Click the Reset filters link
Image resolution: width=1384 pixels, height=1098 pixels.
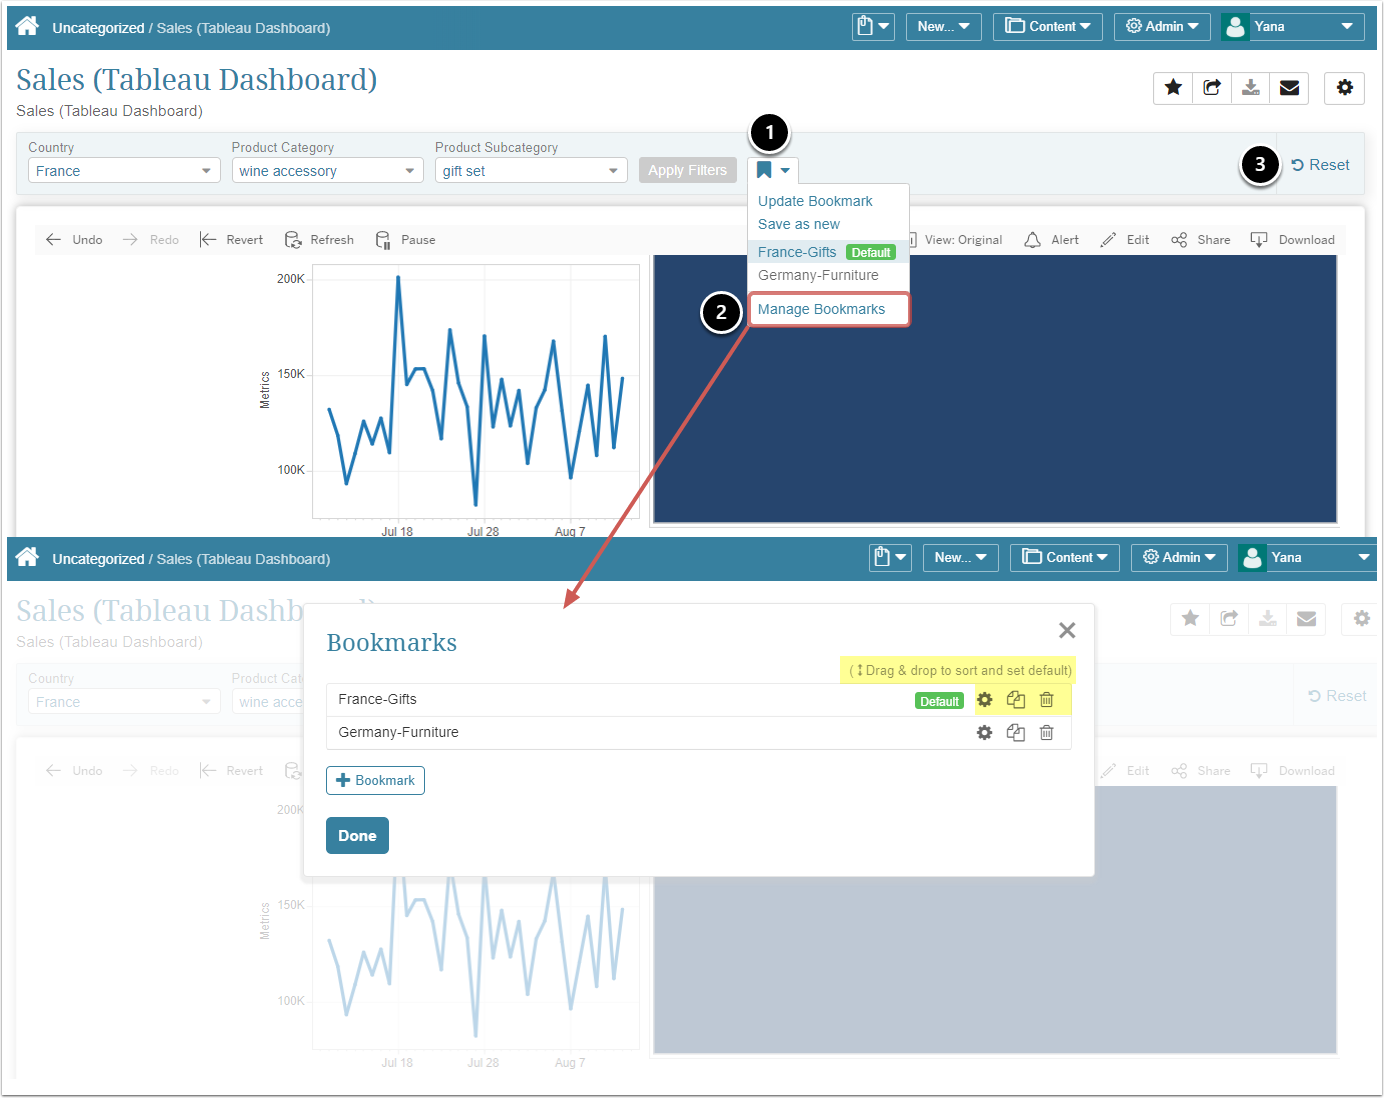tap(1320, 165)
